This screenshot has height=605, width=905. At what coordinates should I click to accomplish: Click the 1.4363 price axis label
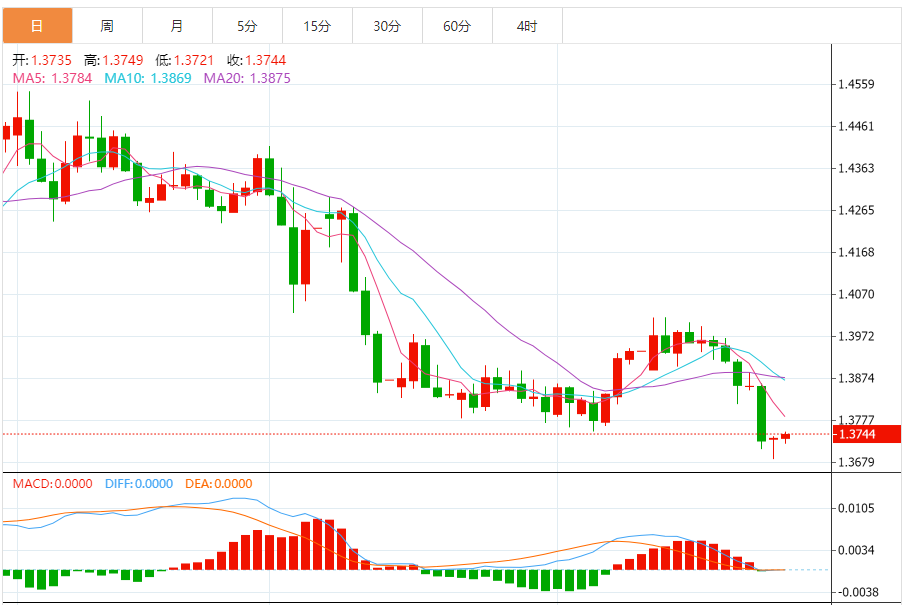[x=857, y=169]
